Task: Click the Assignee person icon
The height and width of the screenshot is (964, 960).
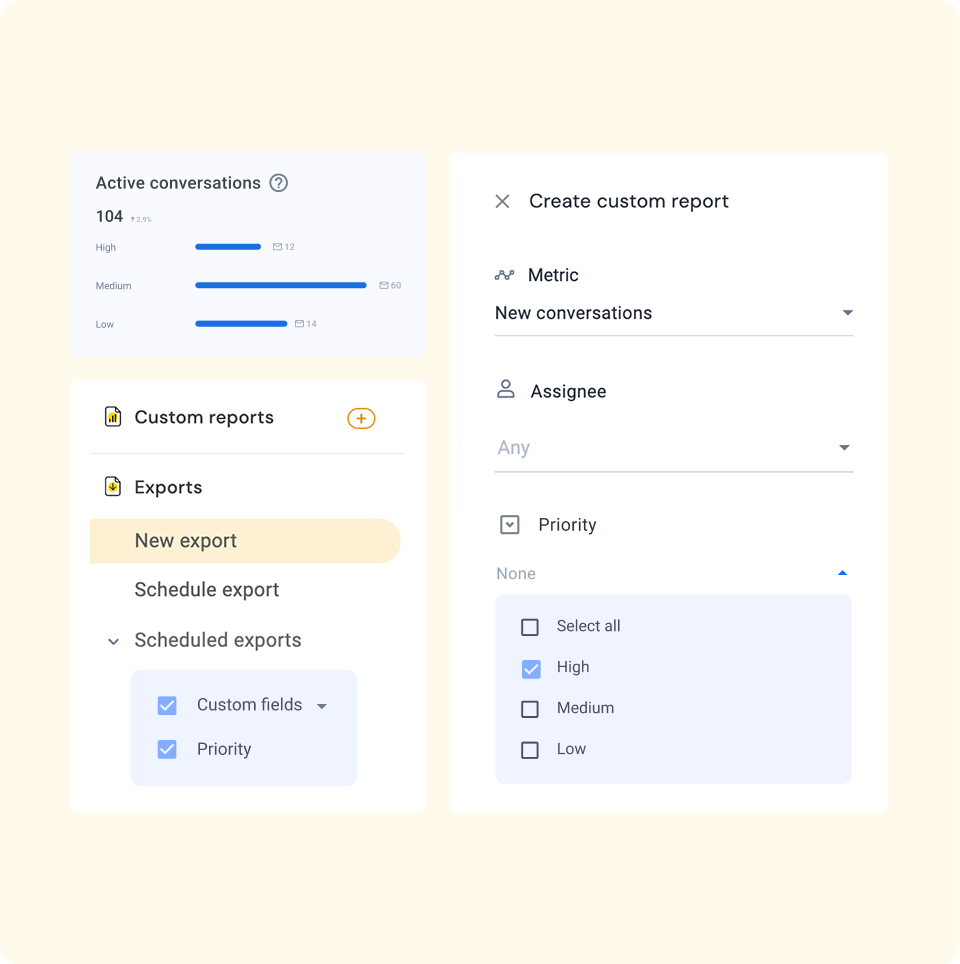Action: pyautogui.click(x=506, y=391)
